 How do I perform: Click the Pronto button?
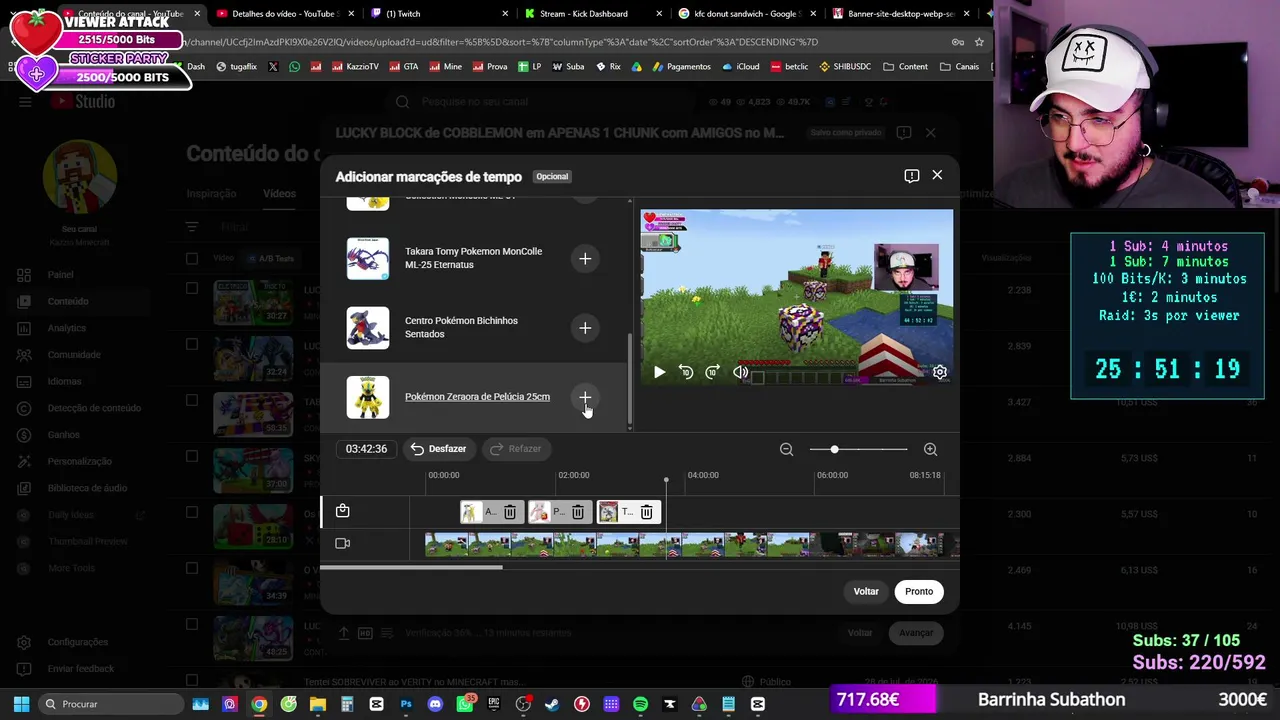click(919, 592)
